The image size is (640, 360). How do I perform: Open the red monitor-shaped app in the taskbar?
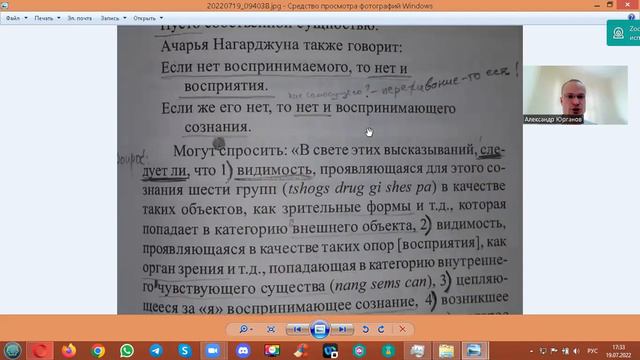point(272,351)
